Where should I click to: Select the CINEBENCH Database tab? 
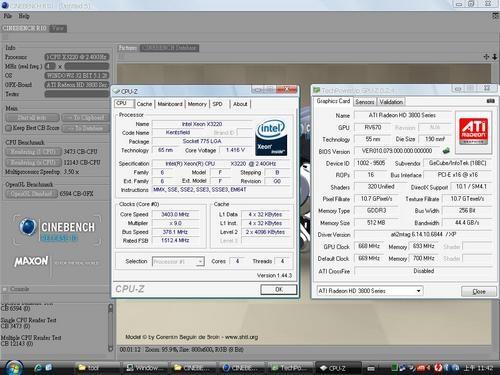tap(169, 48)
